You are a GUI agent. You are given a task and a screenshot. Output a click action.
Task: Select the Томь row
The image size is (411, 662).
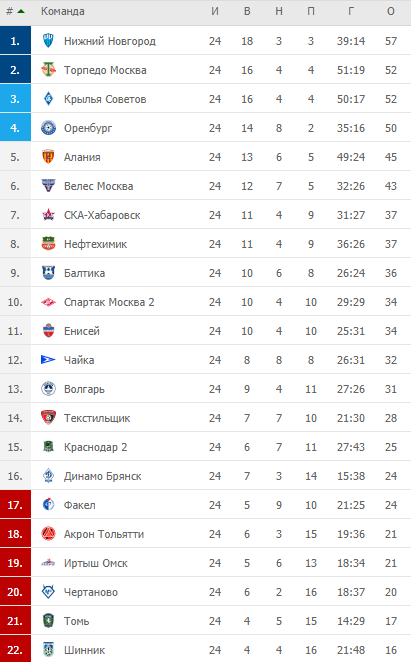tap(205, 621)
